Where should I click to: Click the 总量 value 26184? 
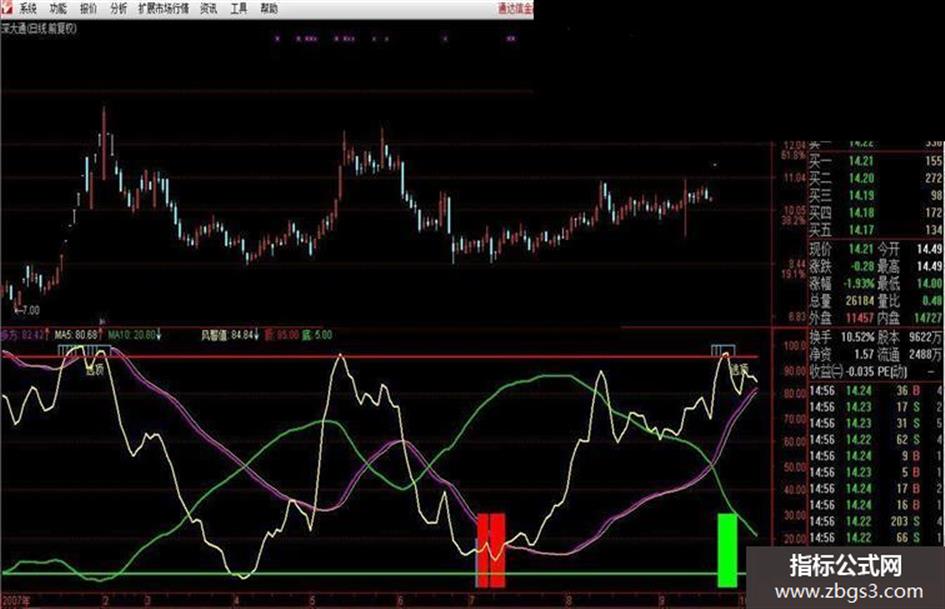[859, 300]
